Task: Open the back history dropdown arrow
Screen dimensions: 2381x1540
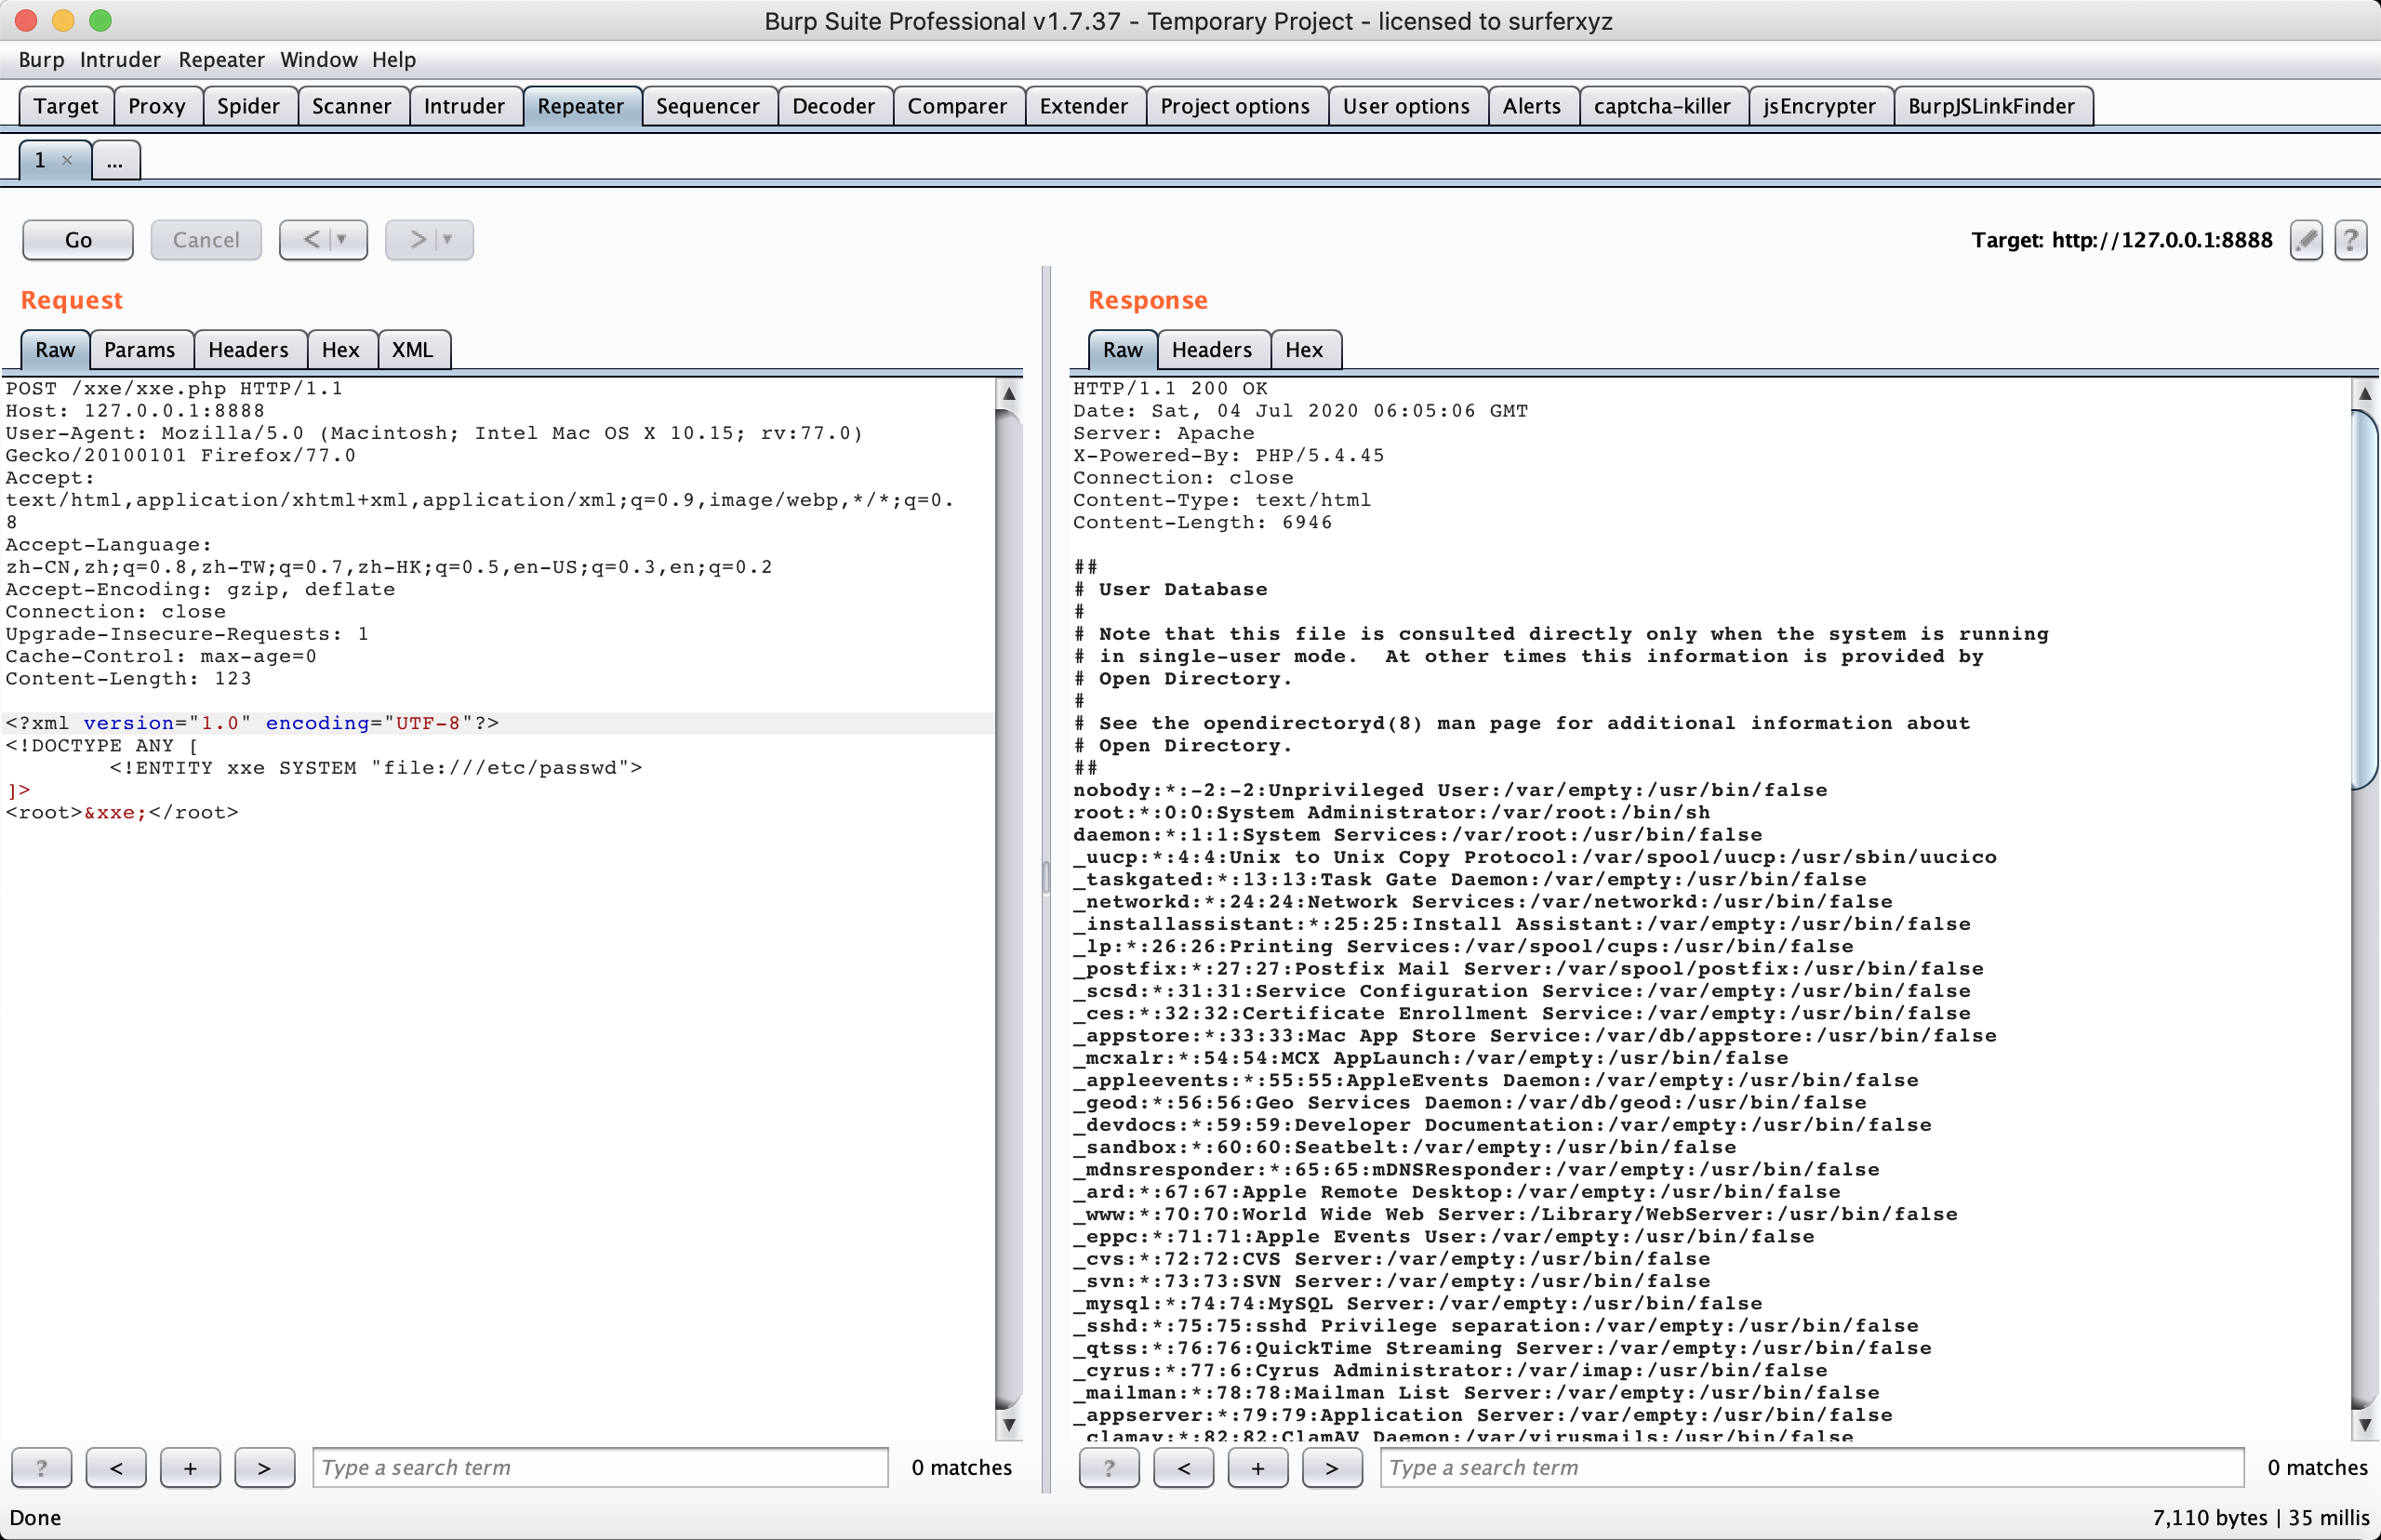Action: [x=342, y=240]
